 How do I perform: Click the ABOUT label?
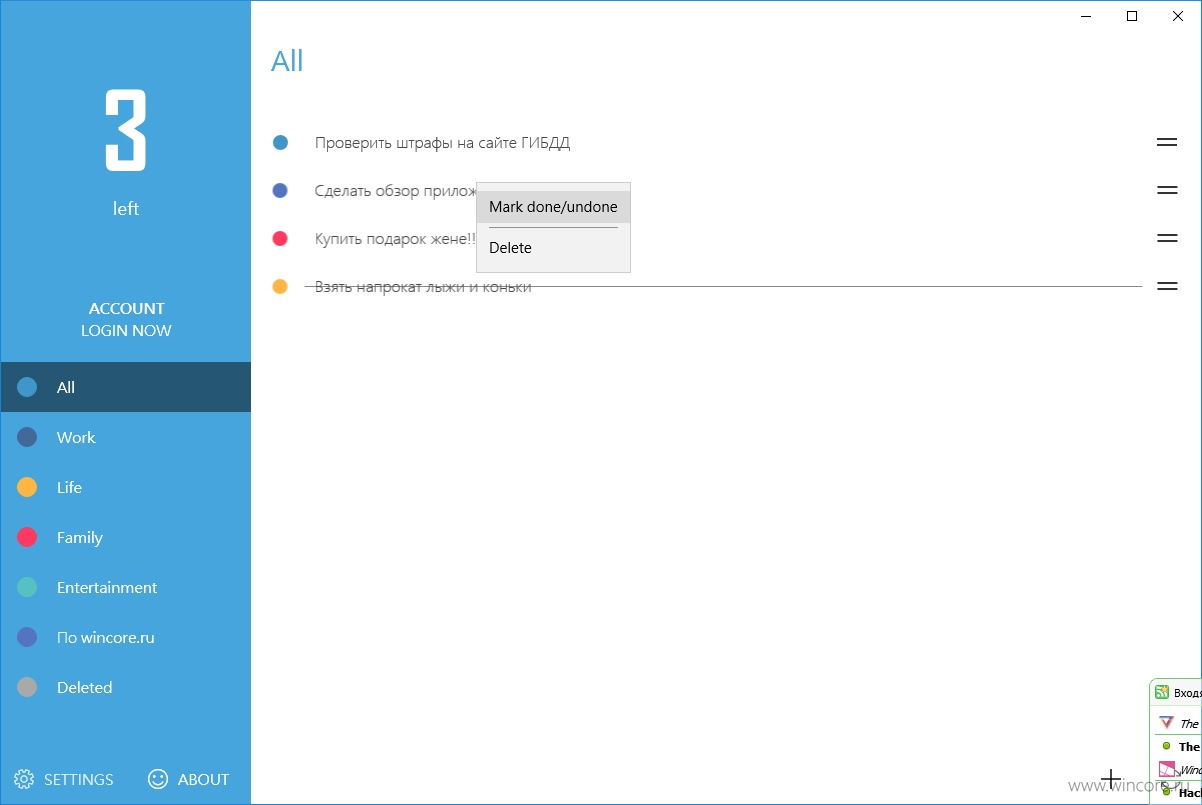click(204, 779)
